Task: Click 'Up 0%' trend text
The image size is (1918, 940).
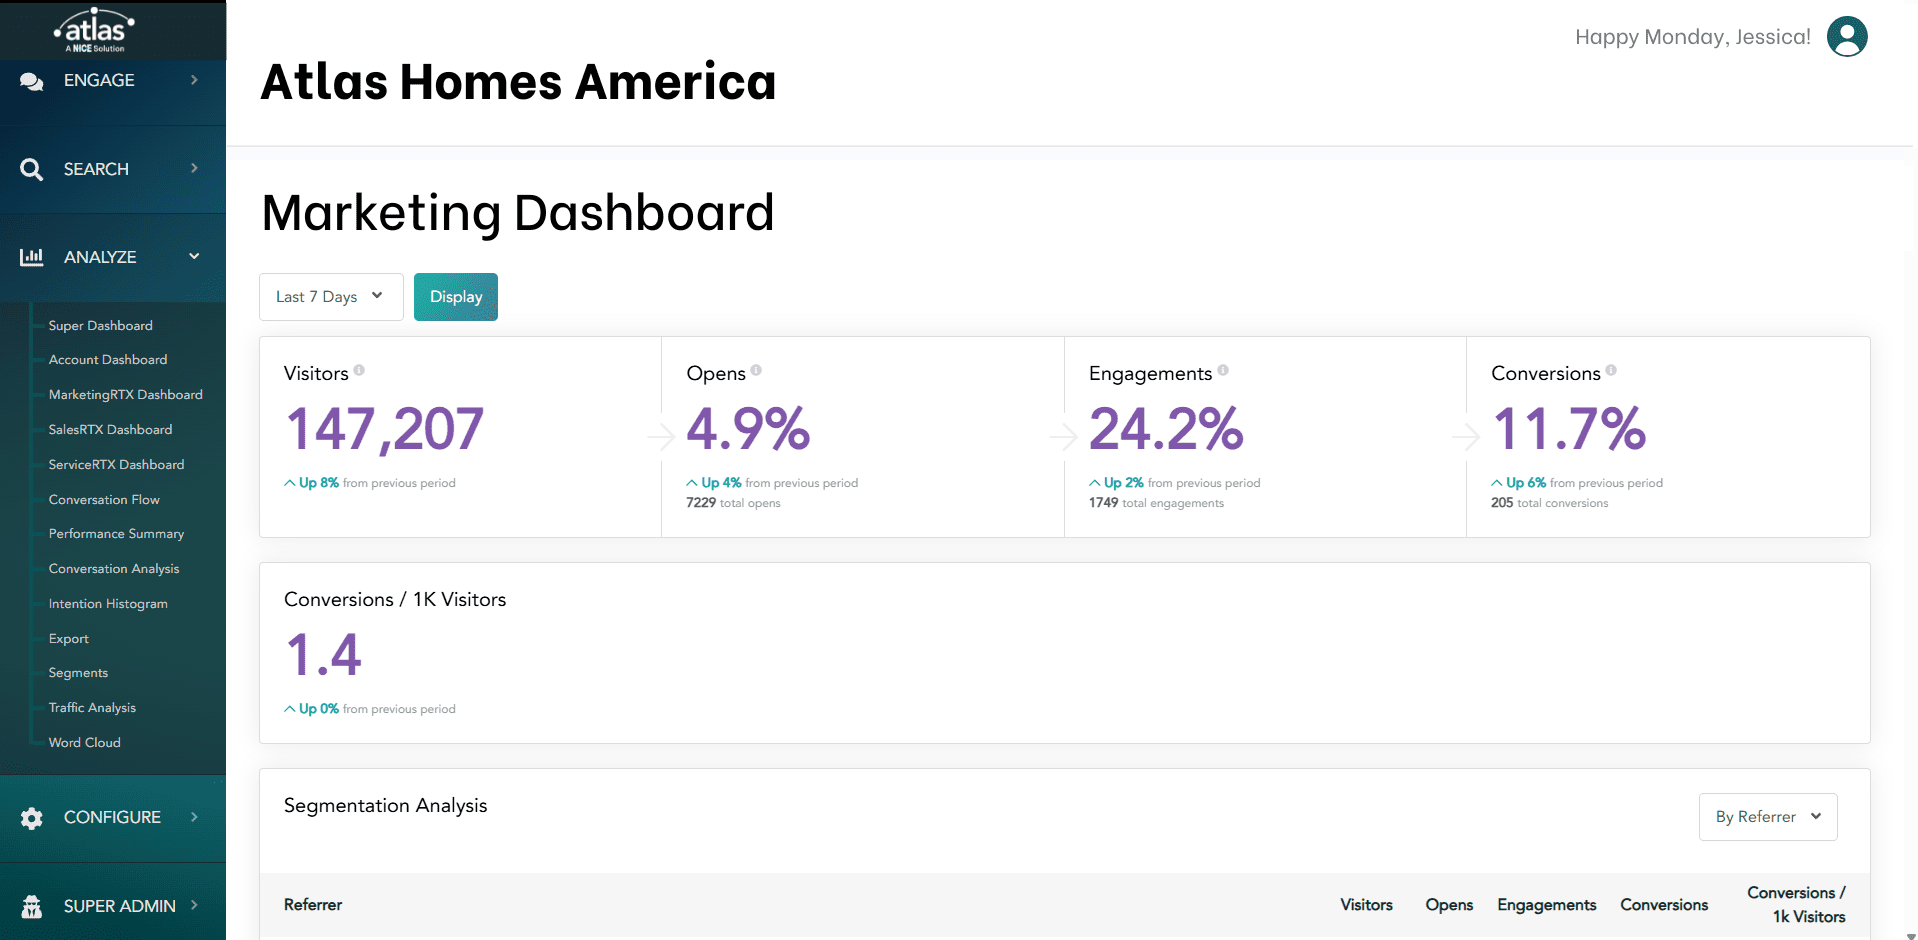Action: click(319, 709)
